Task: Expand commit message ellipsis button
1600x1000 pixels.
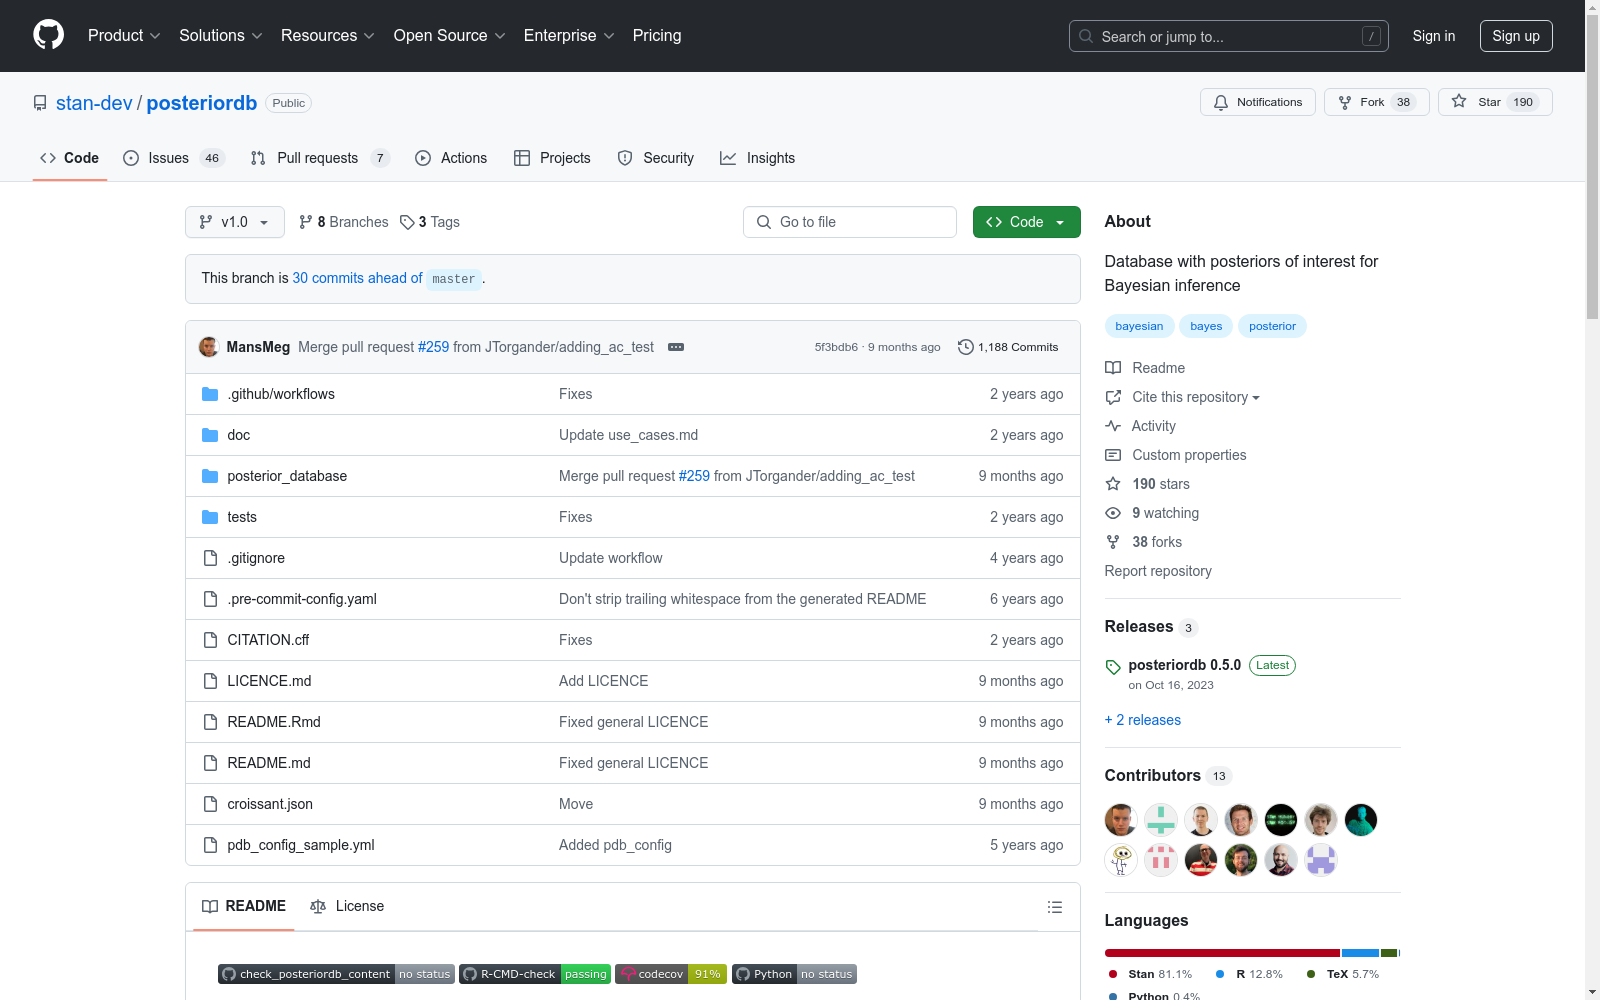Action: pyautogui.click(x=676, y=347)
